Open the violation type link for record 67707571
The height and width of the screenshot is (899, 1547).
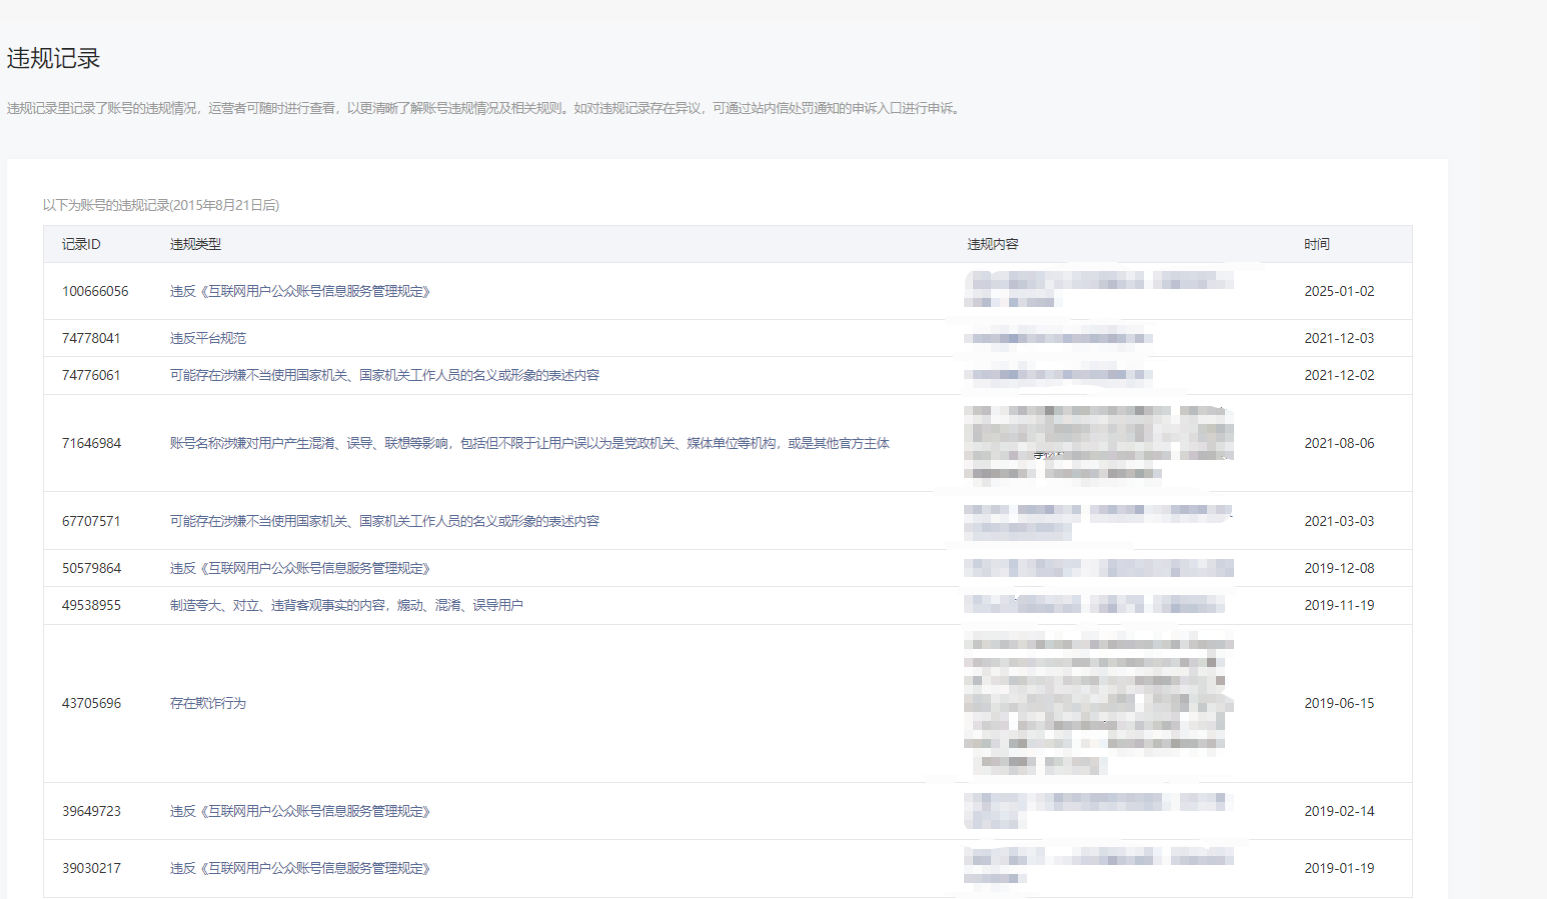click(384, 521)
